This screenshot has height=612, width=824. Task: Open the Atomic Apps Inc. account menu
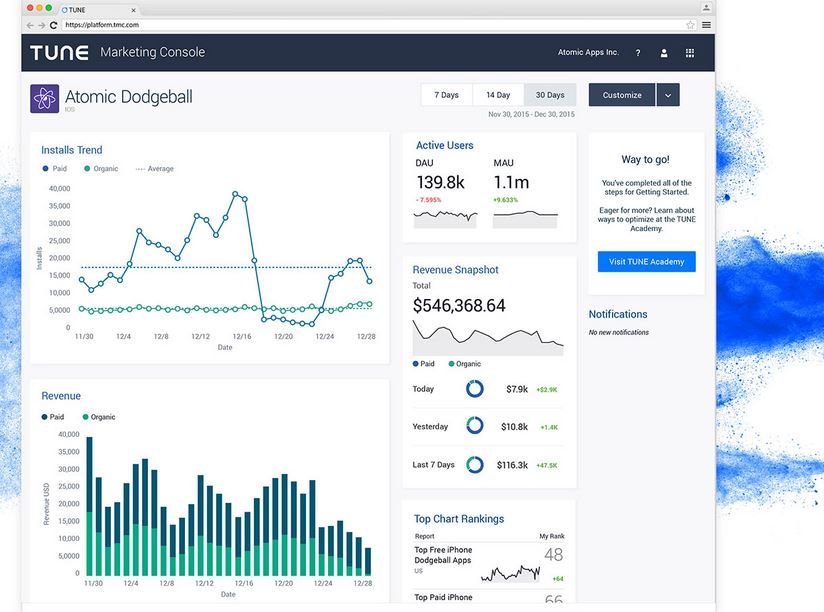(588, 53)
